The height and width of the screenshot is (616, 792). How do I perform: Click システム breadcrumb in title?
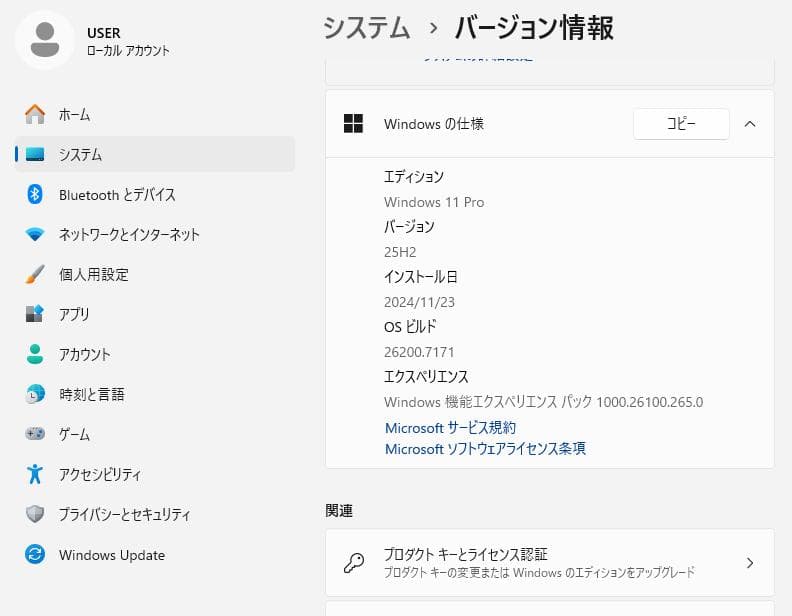tap(367, 27)
